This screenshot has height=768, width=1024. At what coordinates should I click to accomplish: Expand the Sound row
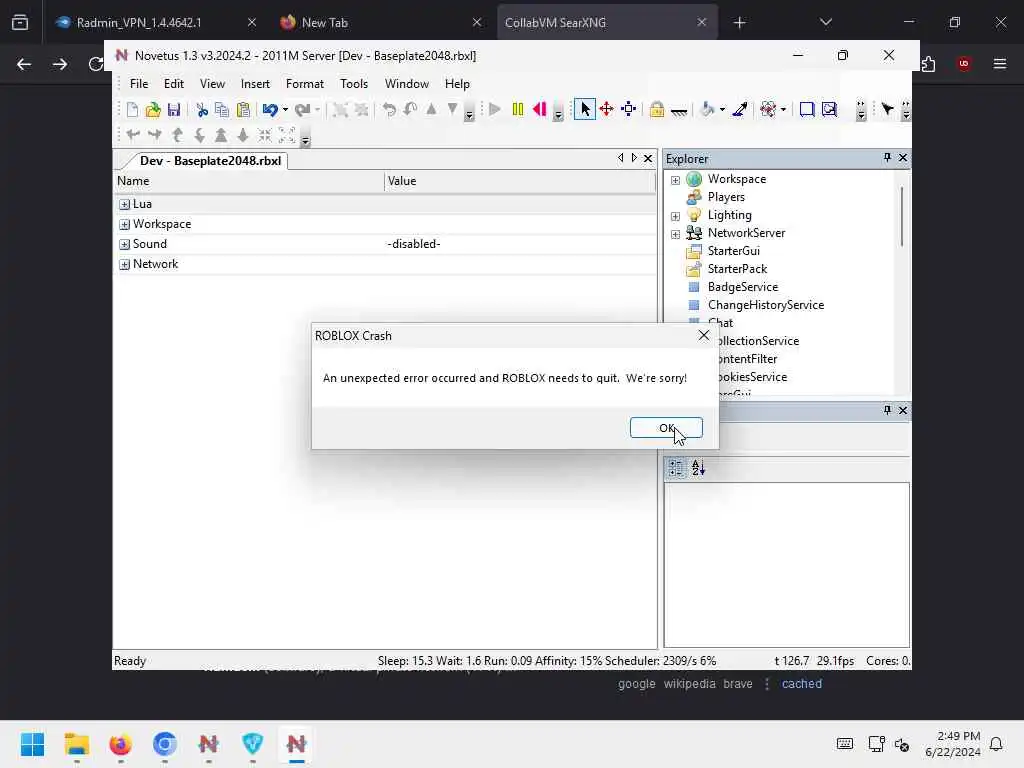click(124, 245)
